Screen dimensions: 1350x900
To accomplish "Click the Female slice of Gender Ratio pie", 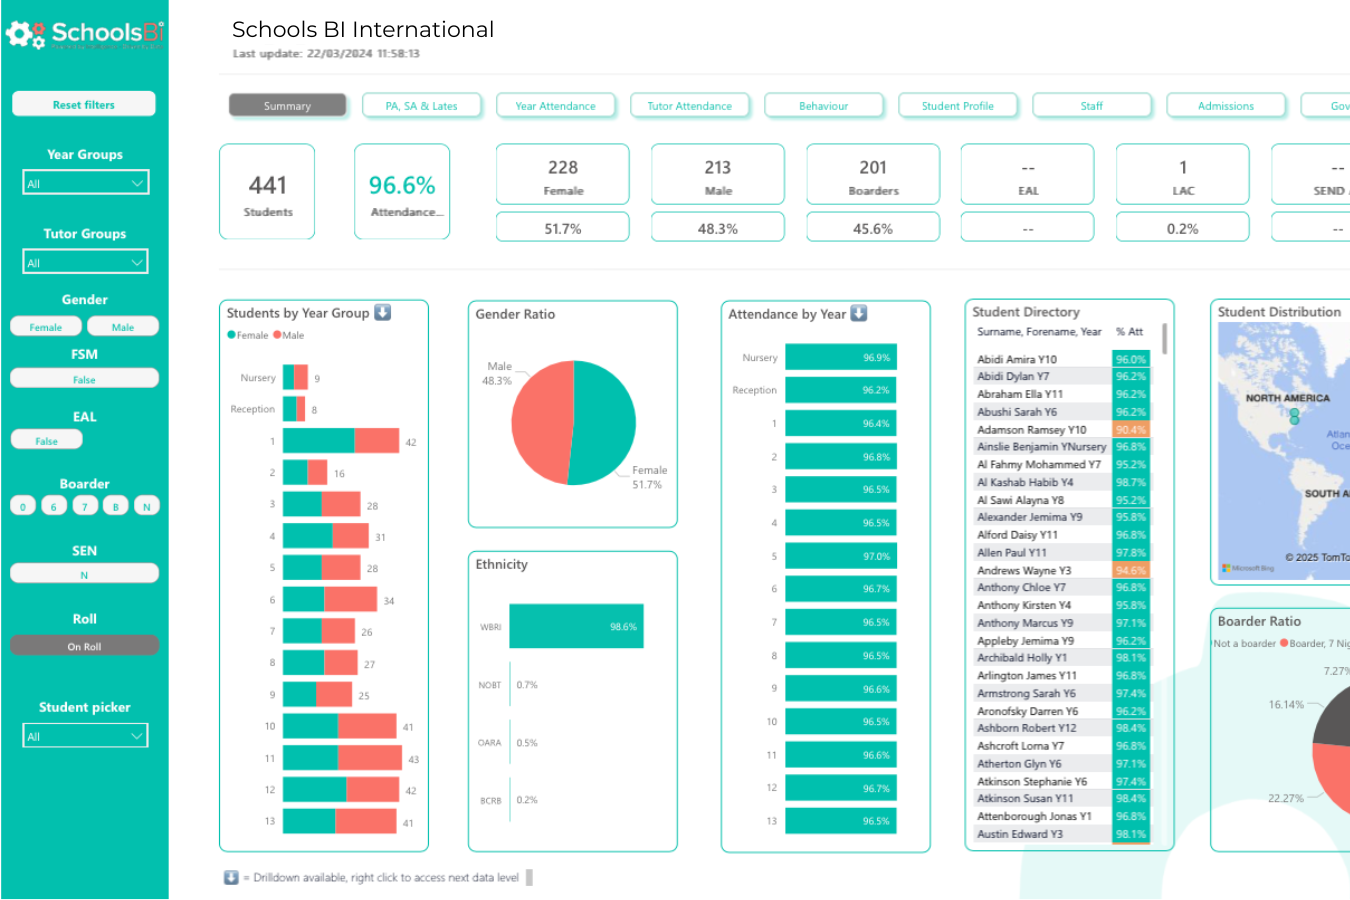I will pyautogui.click(x=605, y=425).
